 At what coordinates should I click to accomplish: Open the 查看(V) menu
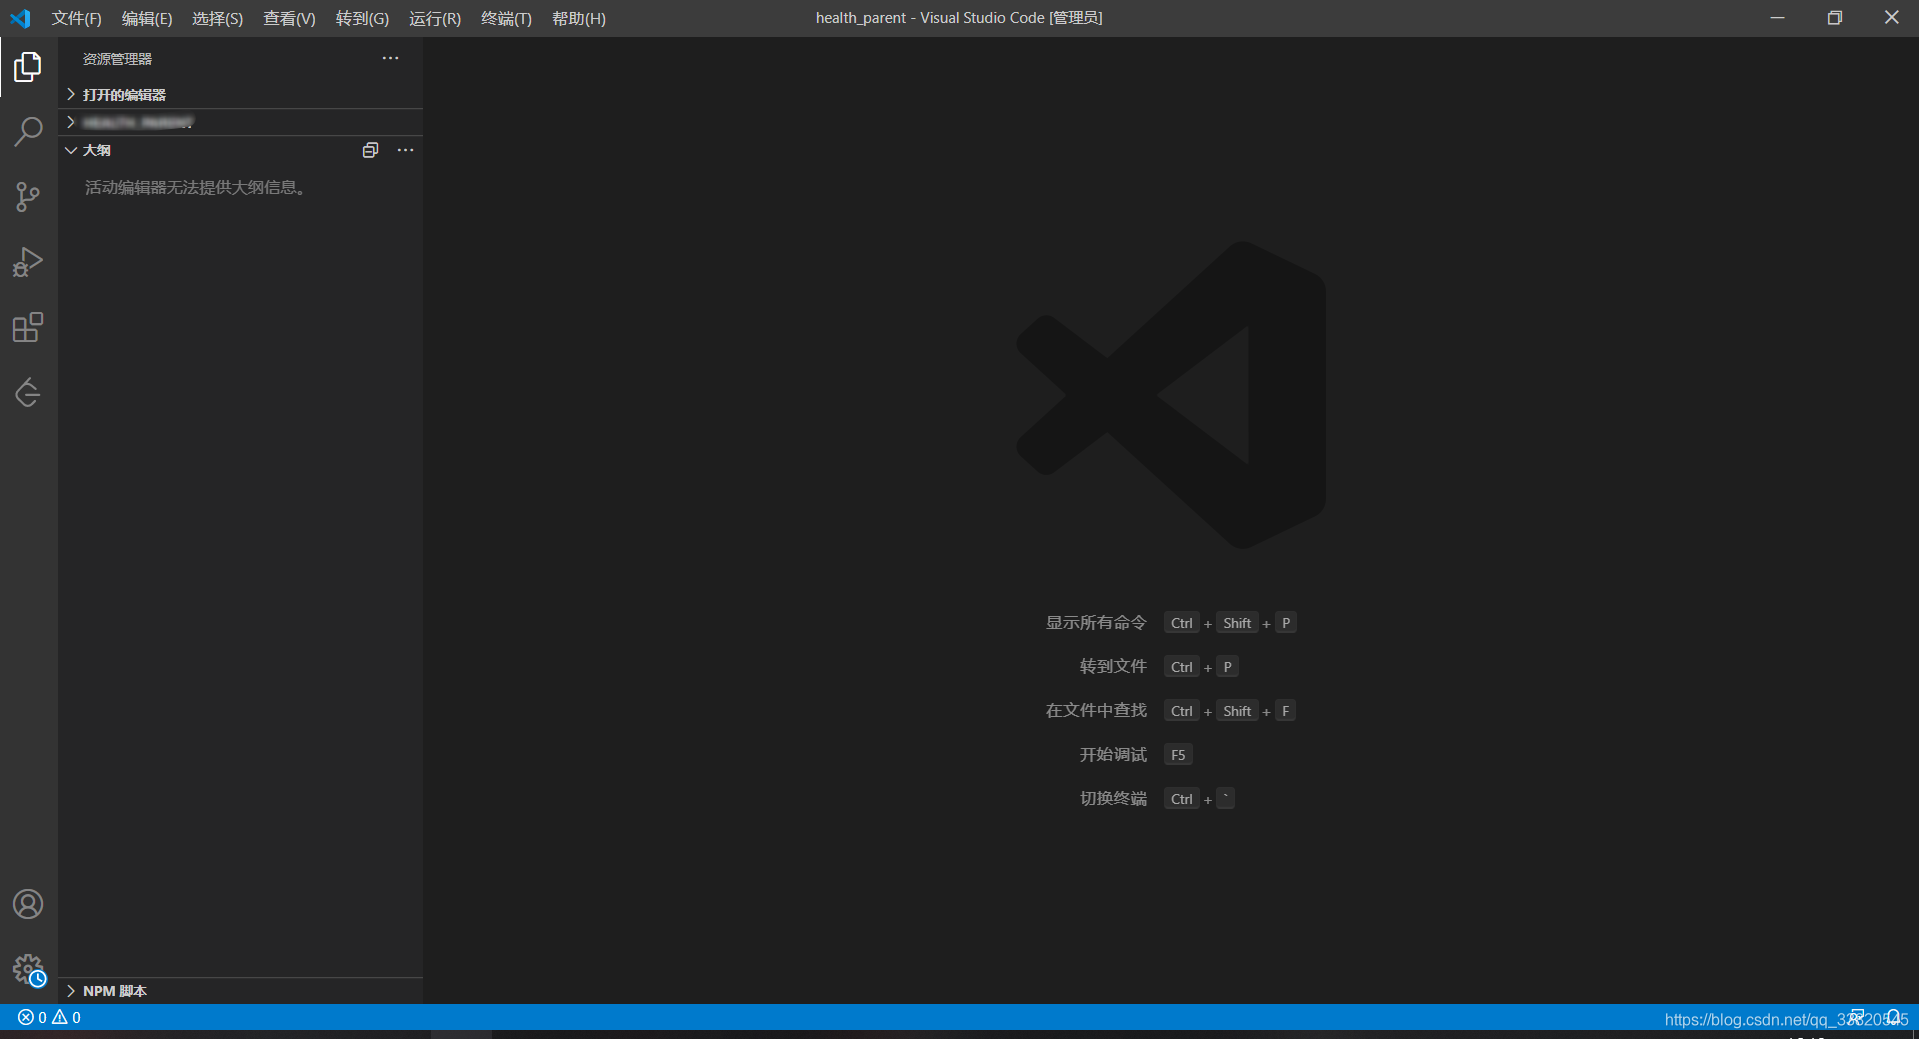289,18
